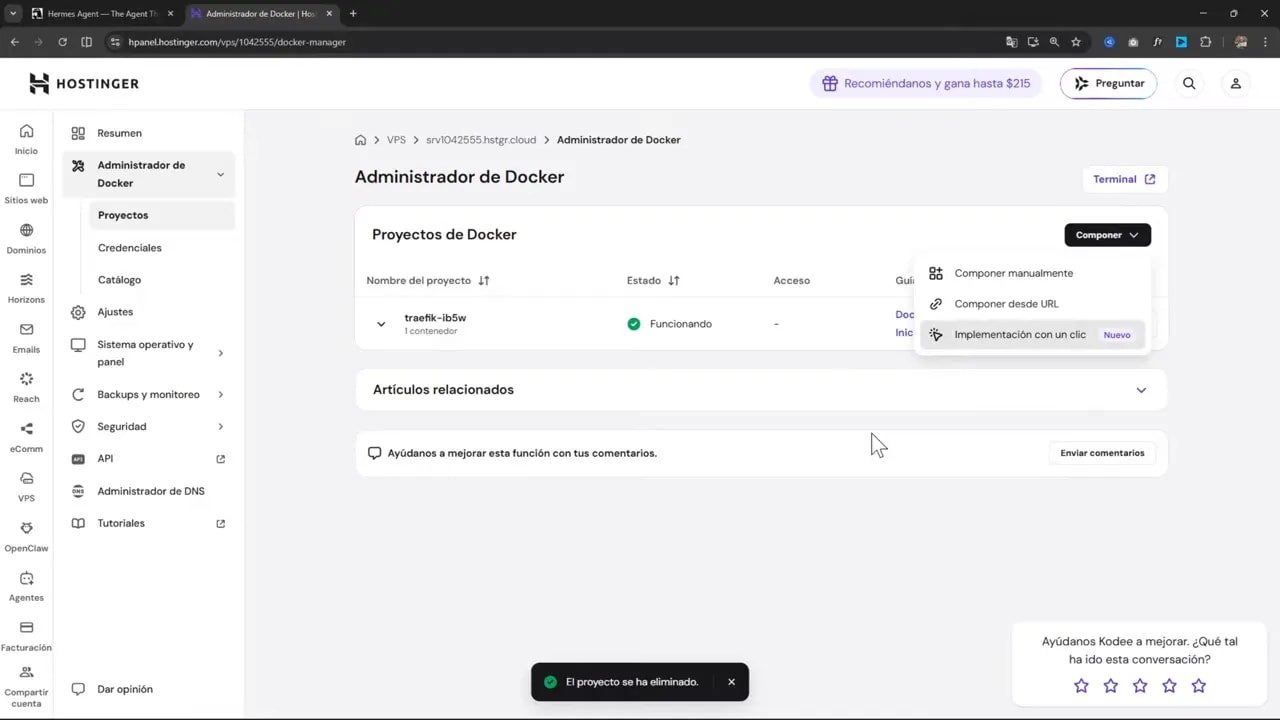Open Inicio in the left rail
This screenshot has height=720, width=1280.
click(x=26, y=139)
